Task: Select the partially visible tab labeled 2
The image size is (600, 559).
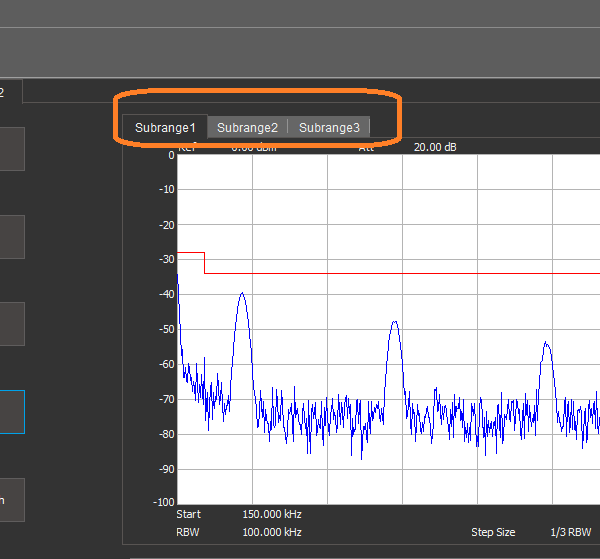Action: point(10,92)
